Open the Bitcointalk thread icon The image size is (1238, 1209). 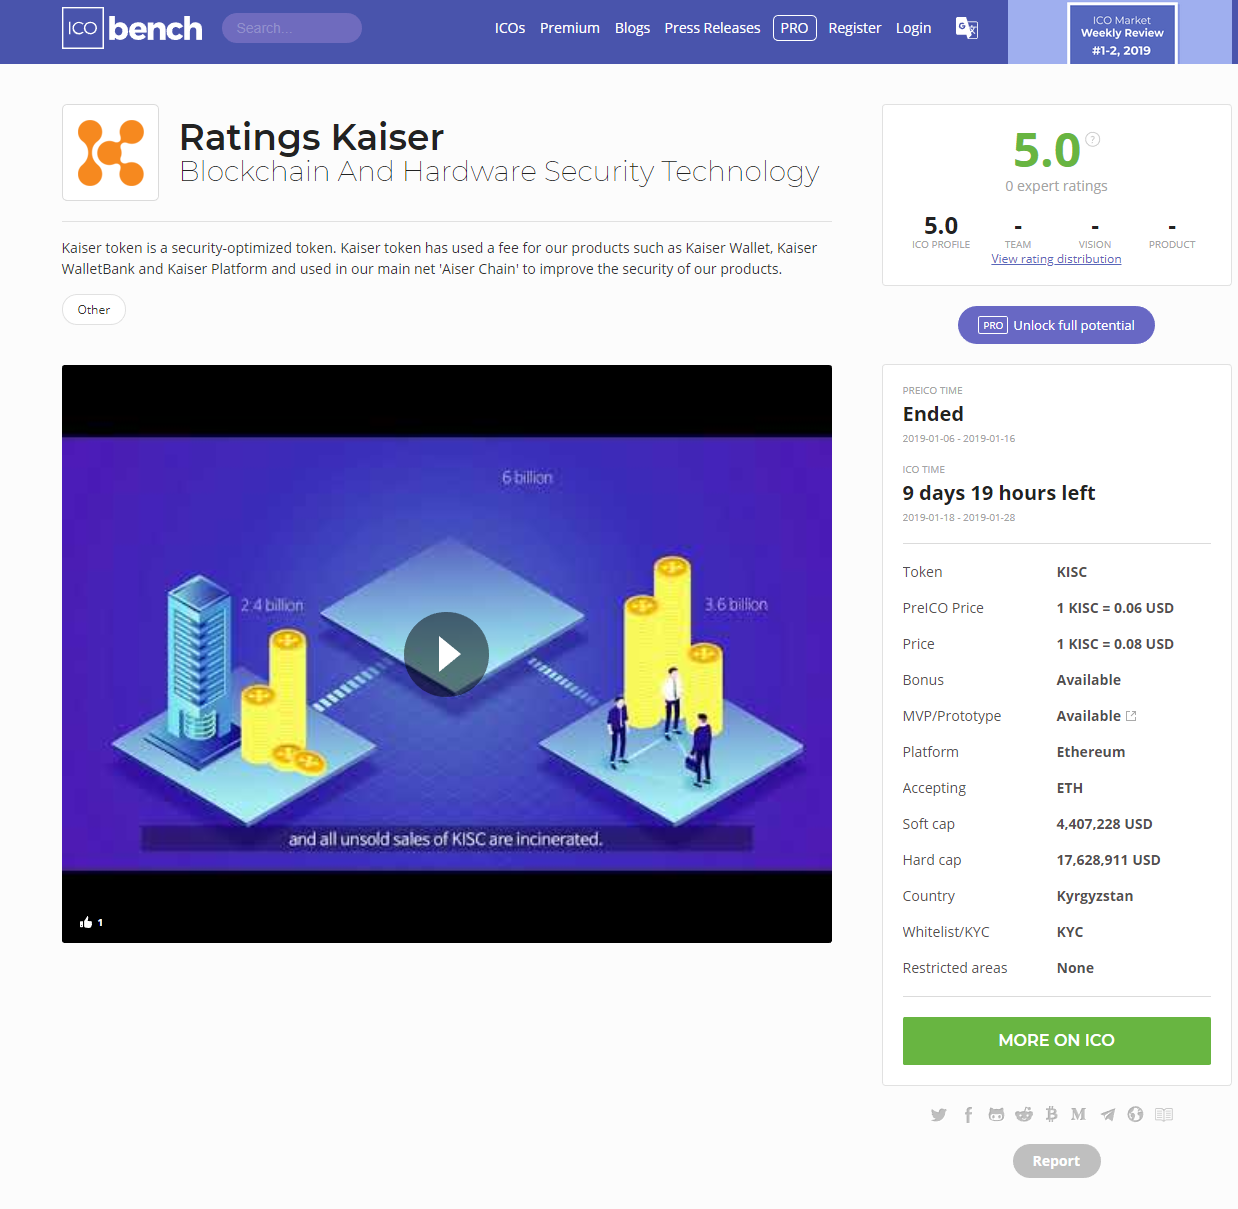tap(1051, 1115)
